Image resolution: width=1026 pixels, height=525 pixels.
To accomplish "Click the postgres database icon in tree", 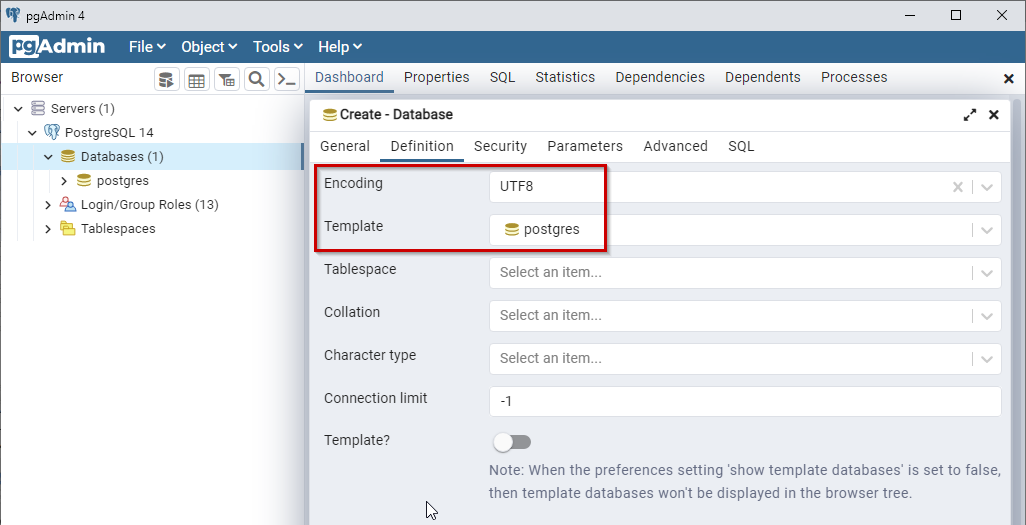I will tap(84, 181).
